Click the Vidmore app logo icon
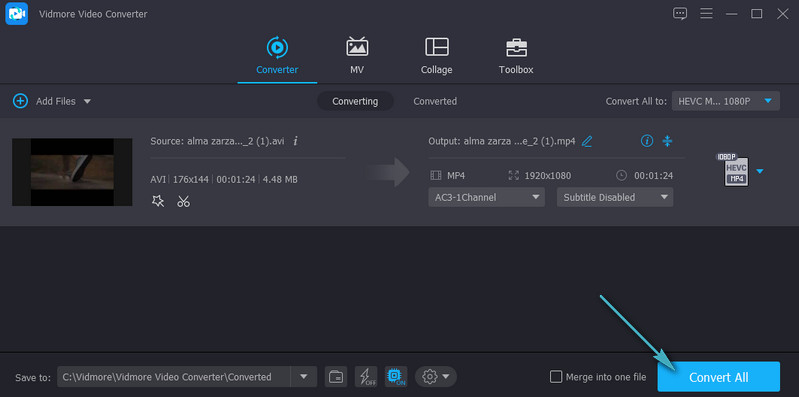The height and width of the screenshot is (397, 799). pos(16,14)
